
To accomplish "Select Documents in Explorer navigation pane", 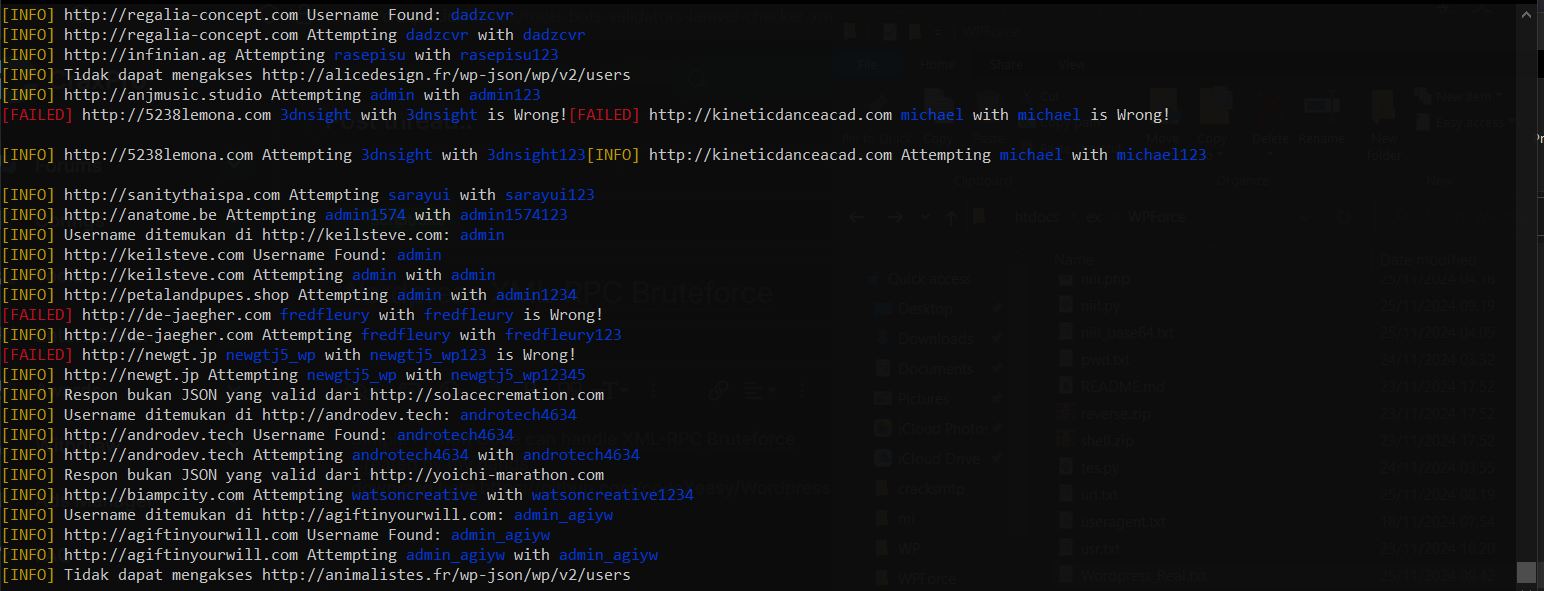I will (x=925, y=369).
